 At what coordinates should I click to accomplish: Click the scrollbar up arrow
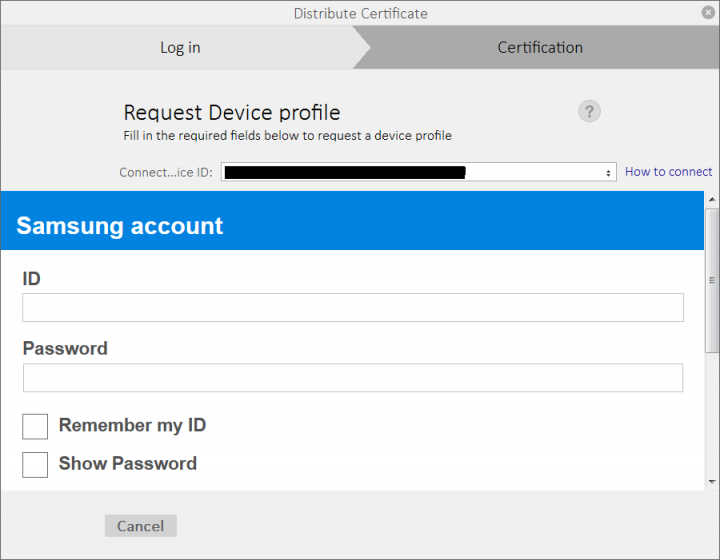(x=712, y=199)
